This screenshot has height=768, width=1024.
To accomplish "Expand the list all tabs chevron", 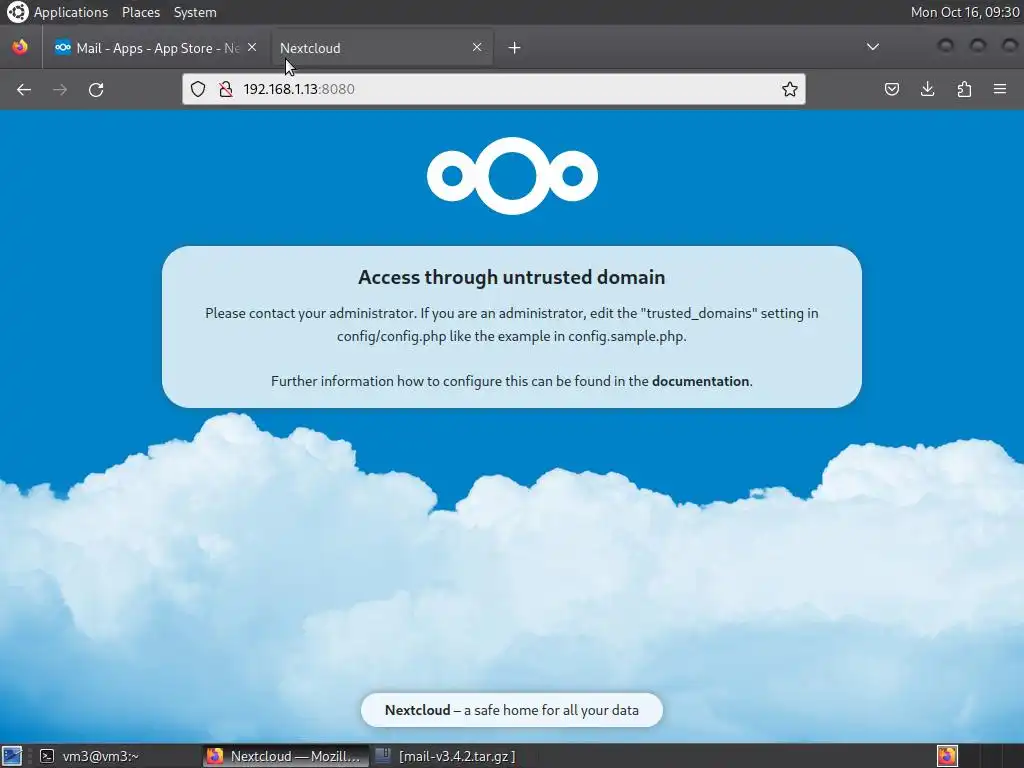I will 872,47.
